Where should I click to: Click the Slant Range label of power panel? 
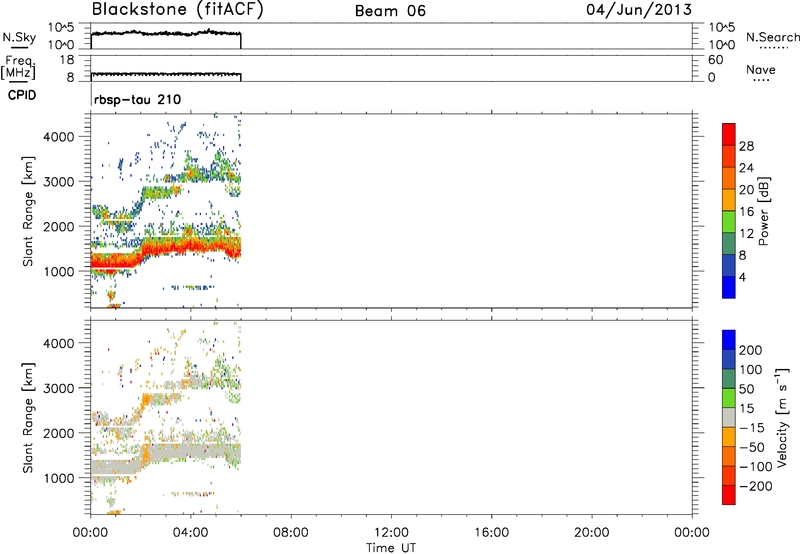28,211
